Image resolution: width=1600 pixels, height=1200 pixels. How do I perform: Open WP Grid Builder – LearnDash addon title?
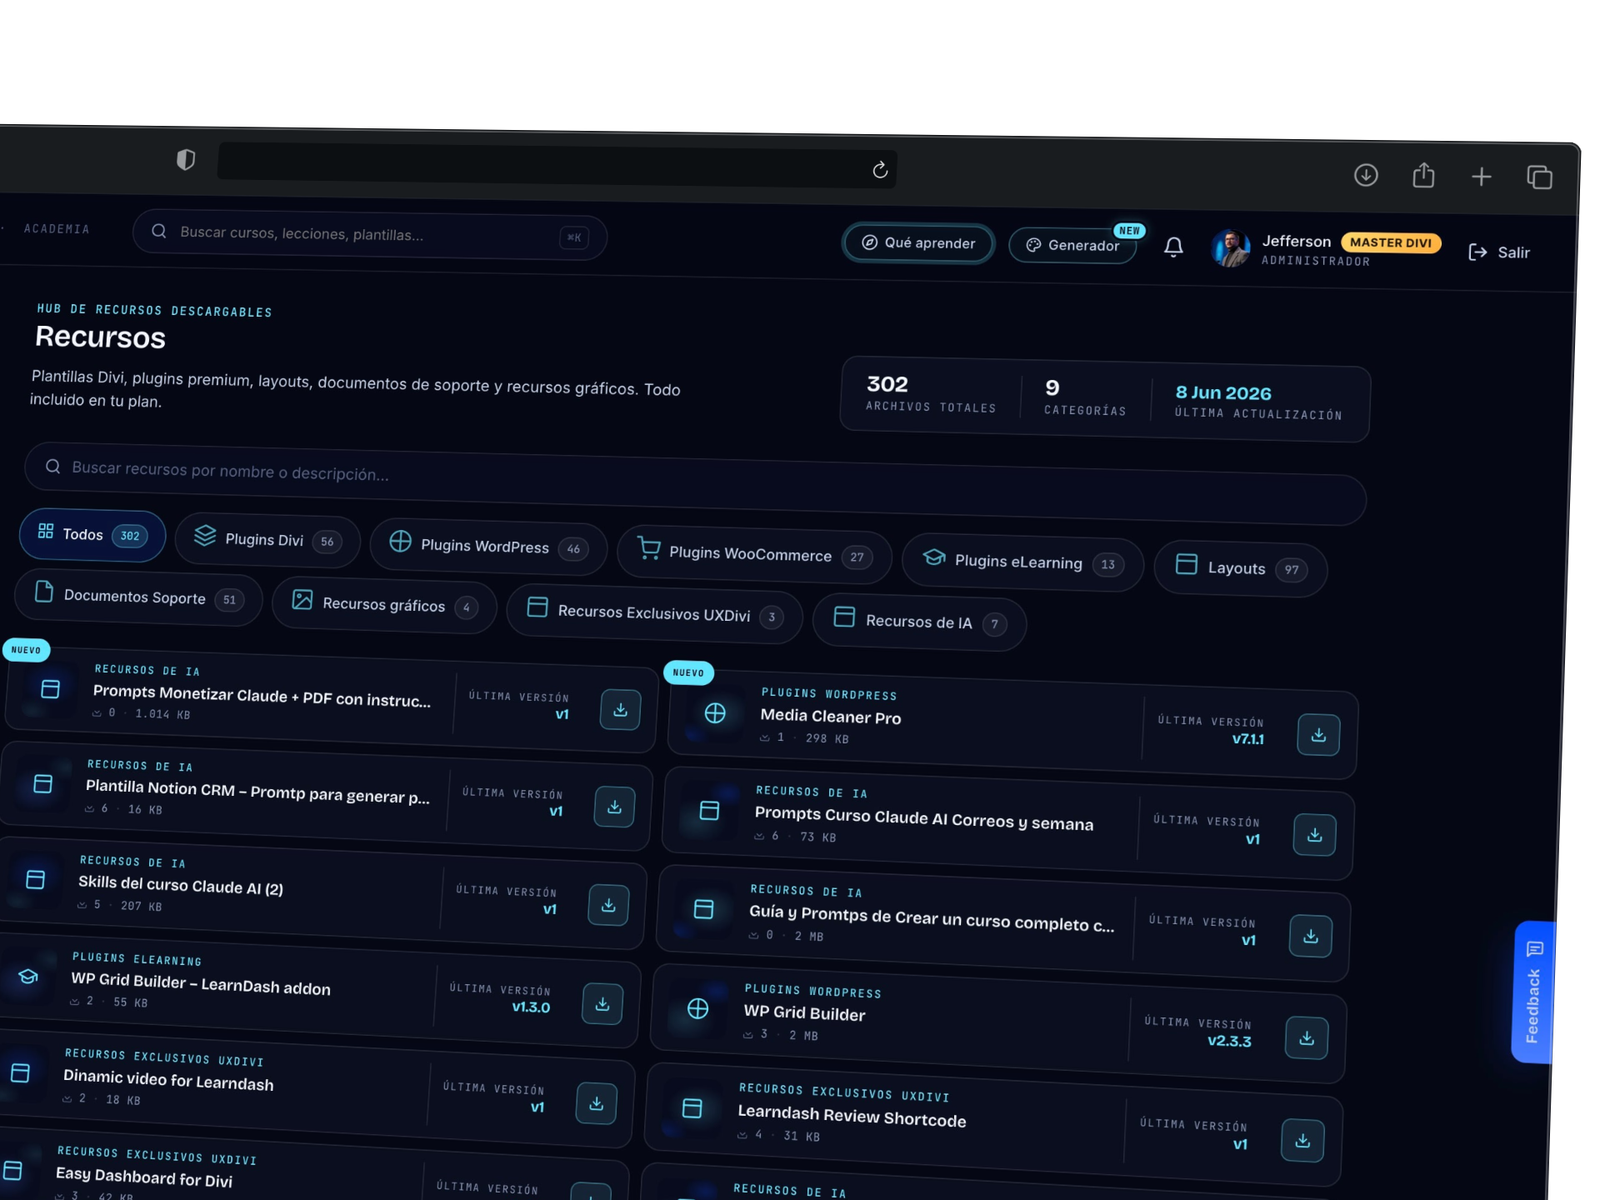point(201,984)
